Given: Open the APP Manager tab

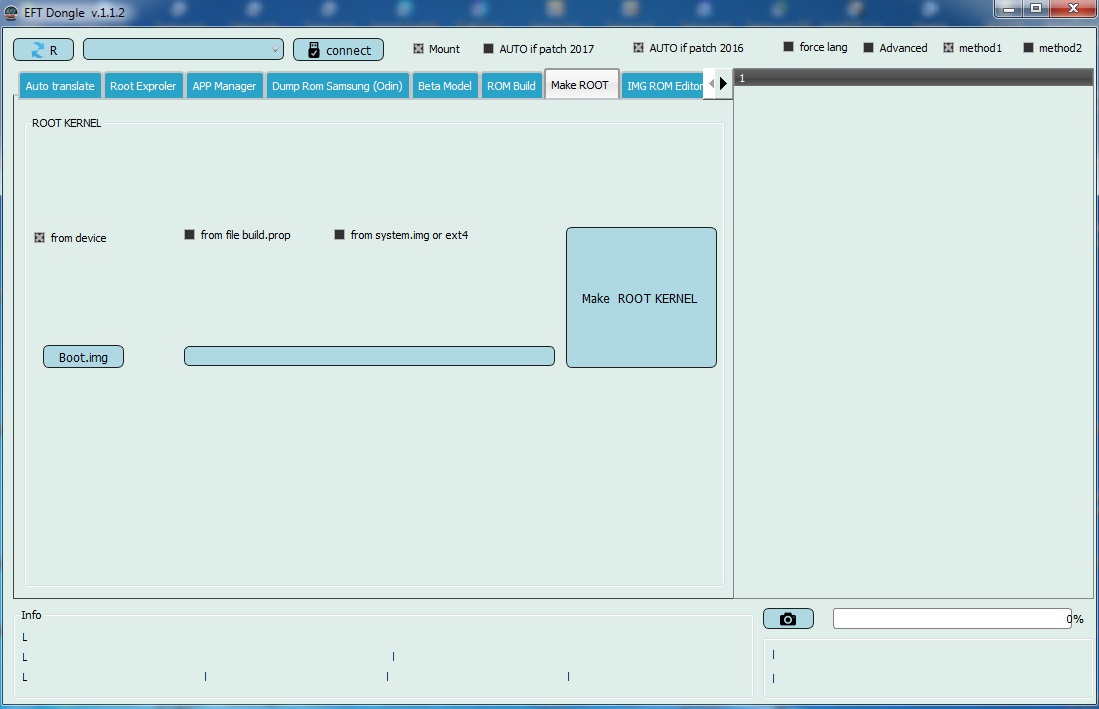Looking at the screenshot, I should (x=224, y=85).
